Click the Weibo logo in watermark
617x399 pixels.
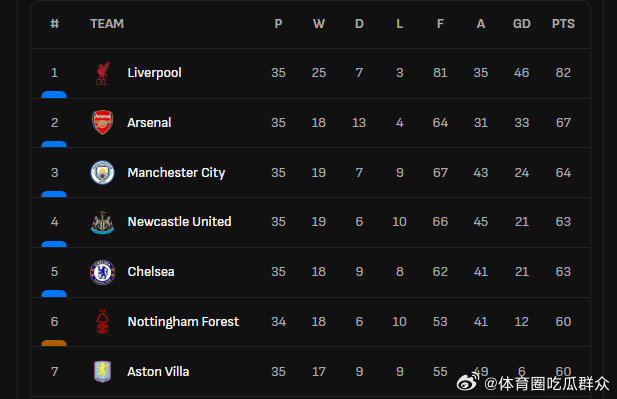pos(468,381)
